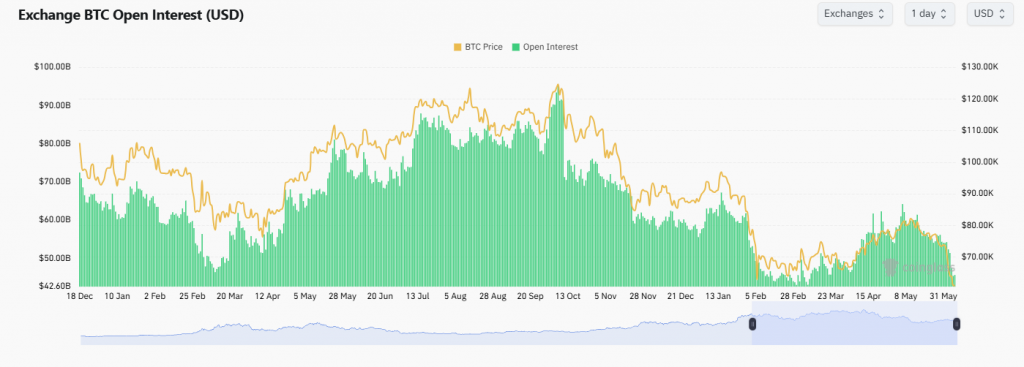The image size is (1024, 367).
Task: Click the '5 Nov' date label
Action: pos(605,296)
